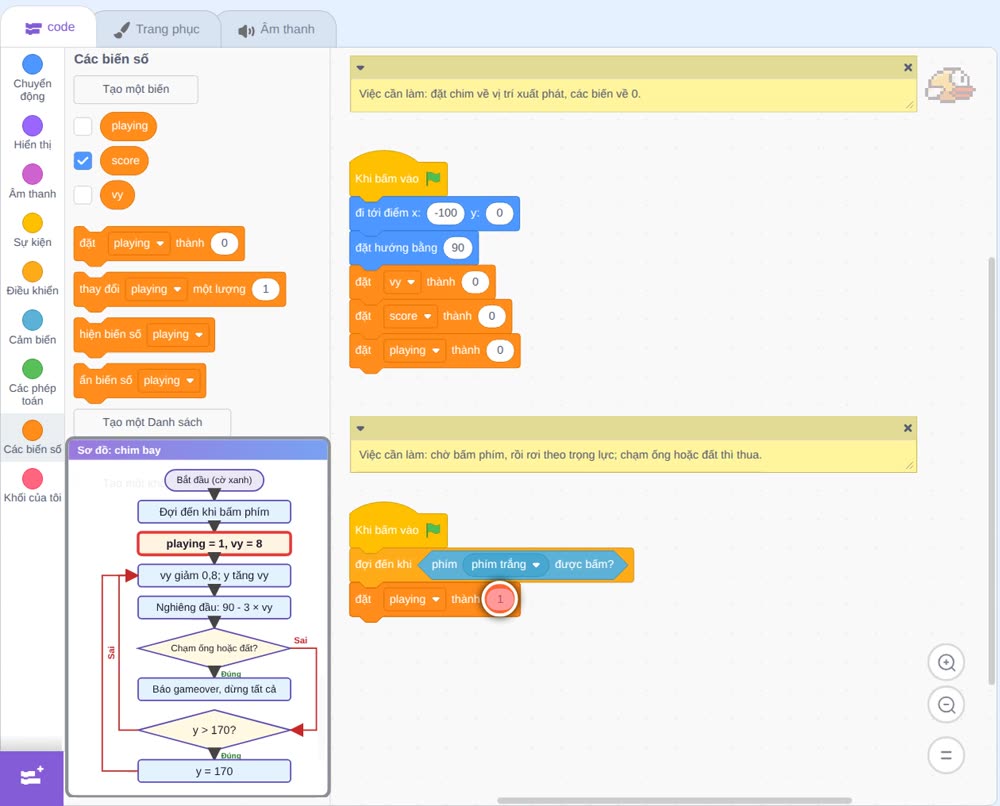Tick the vy variable checkbox
The image size is (1000, 806).
click(x=83, y=194)
